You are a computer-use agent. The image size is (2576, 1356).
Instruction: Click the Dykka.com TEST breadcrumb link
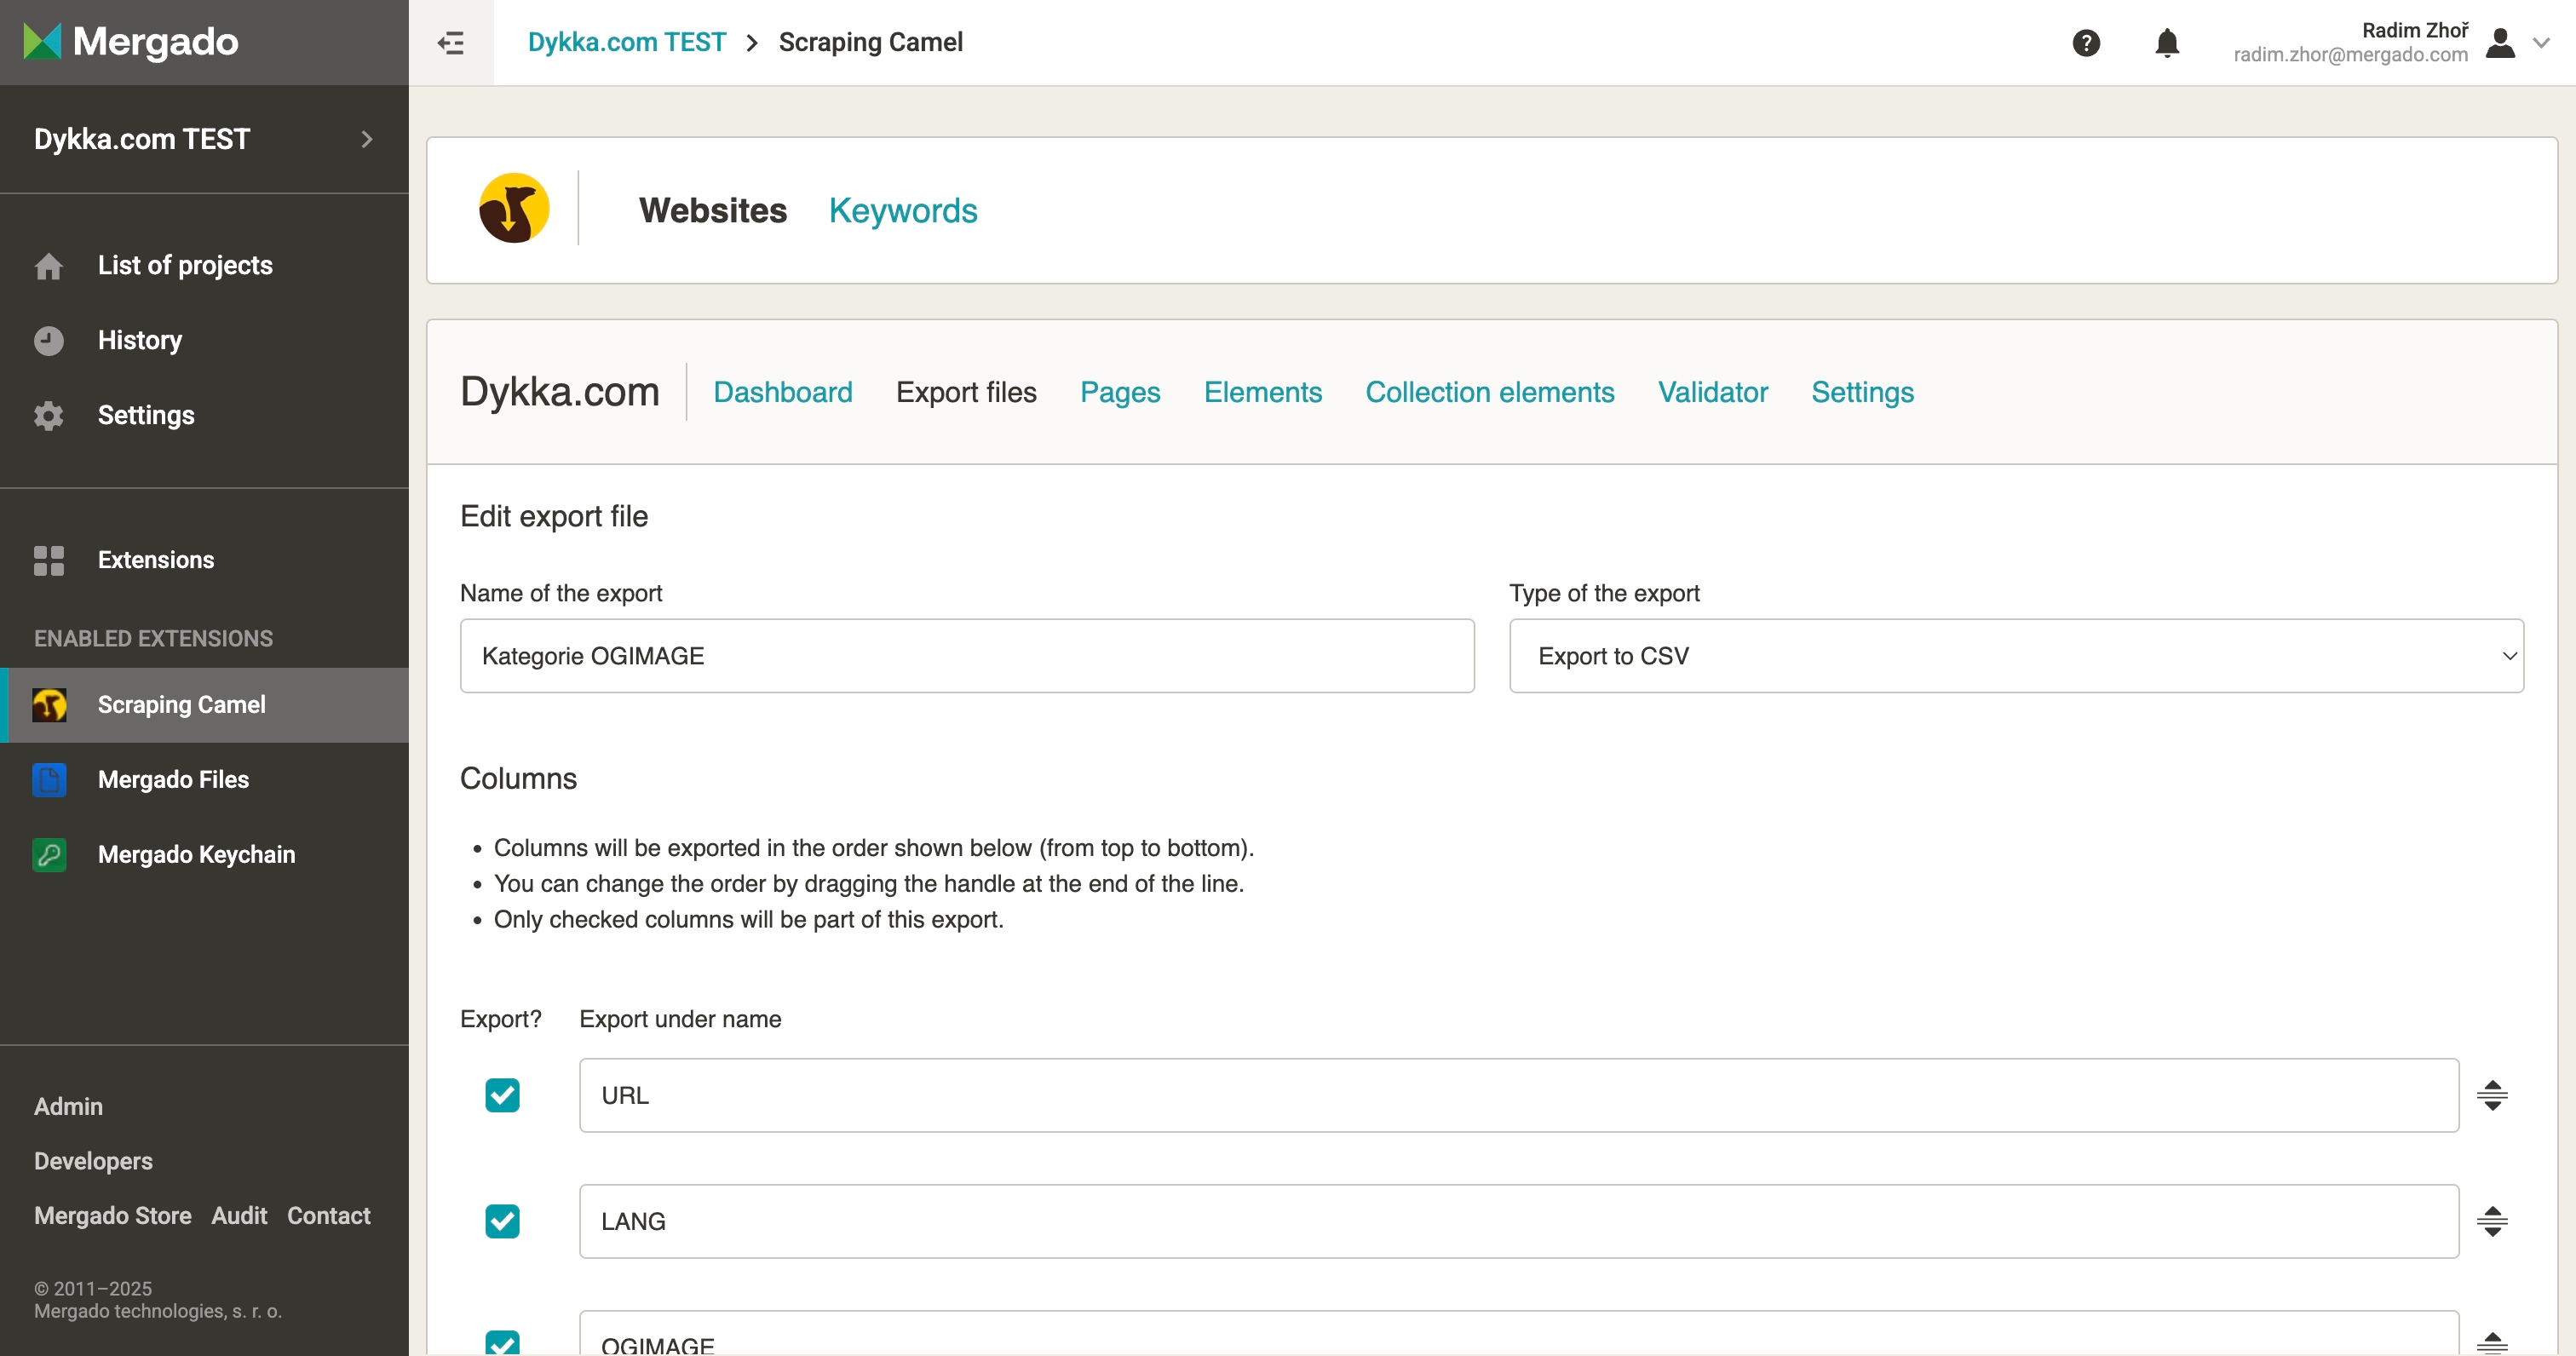[x=626, y=42]
